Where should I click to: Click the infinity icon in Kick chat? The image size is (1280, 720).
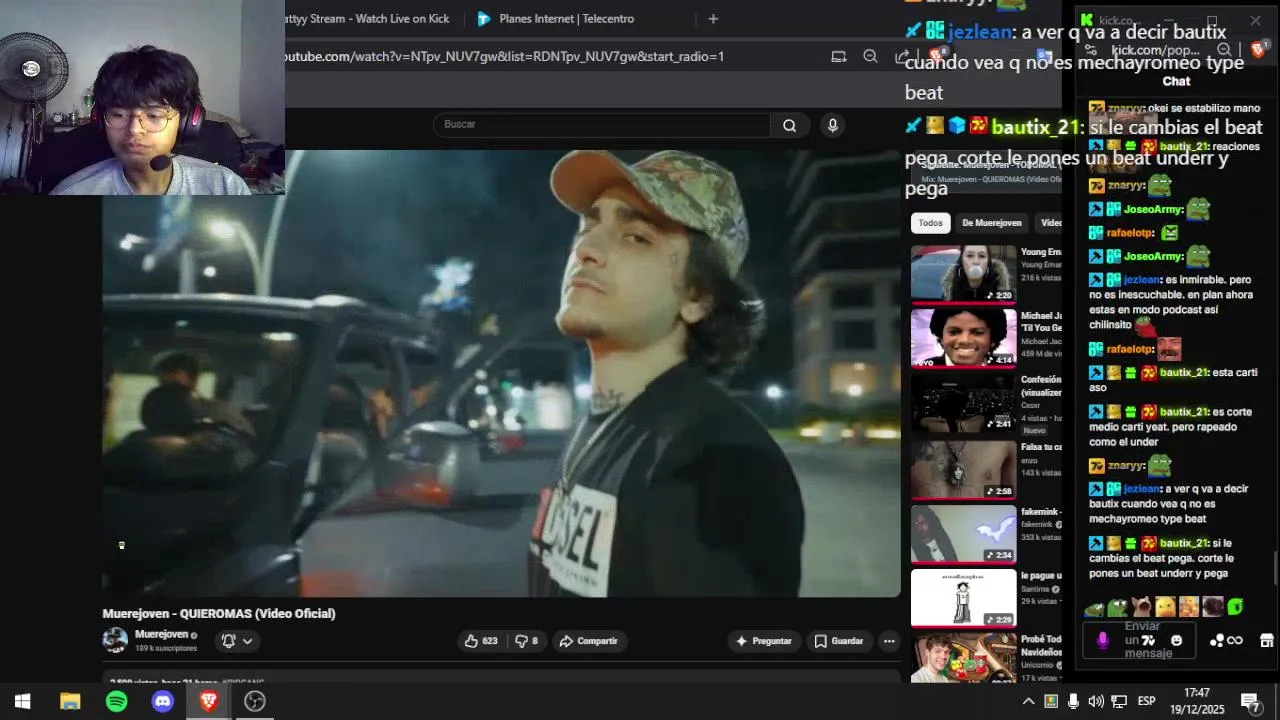(1235, 641)
